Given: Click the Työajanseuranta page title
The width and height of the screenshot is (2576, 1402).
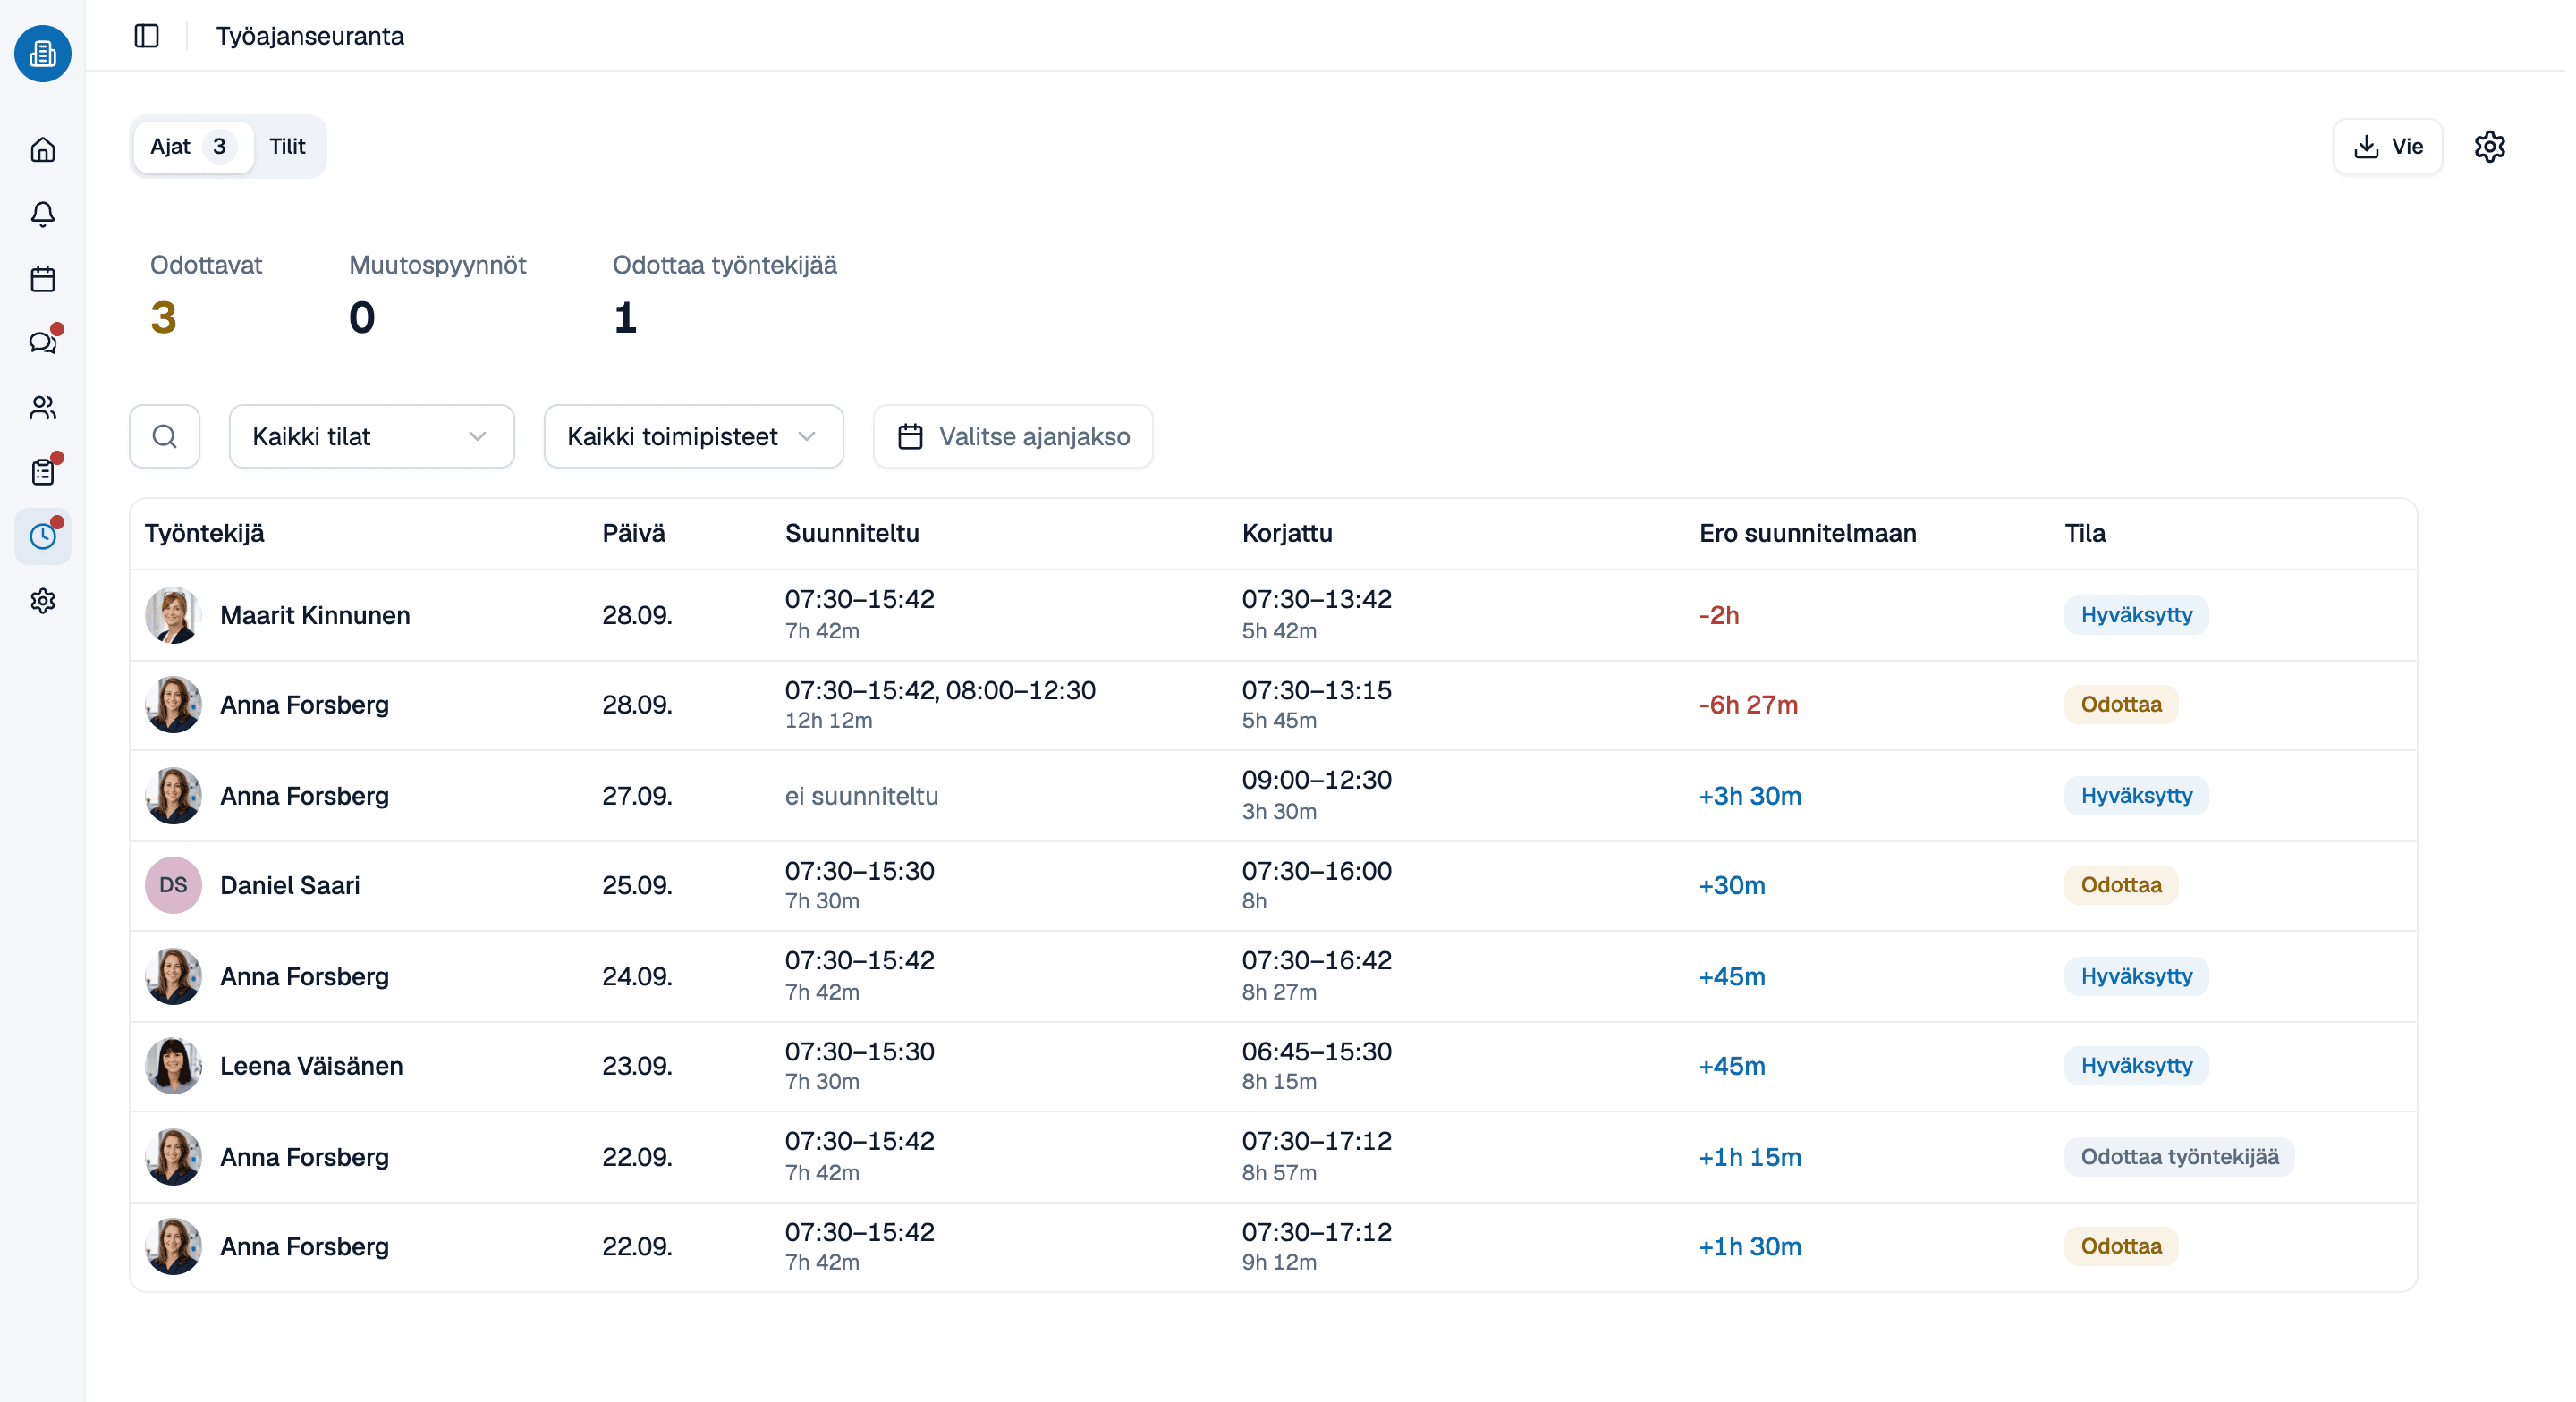Looking at the screenshot, I should (310, 36).
